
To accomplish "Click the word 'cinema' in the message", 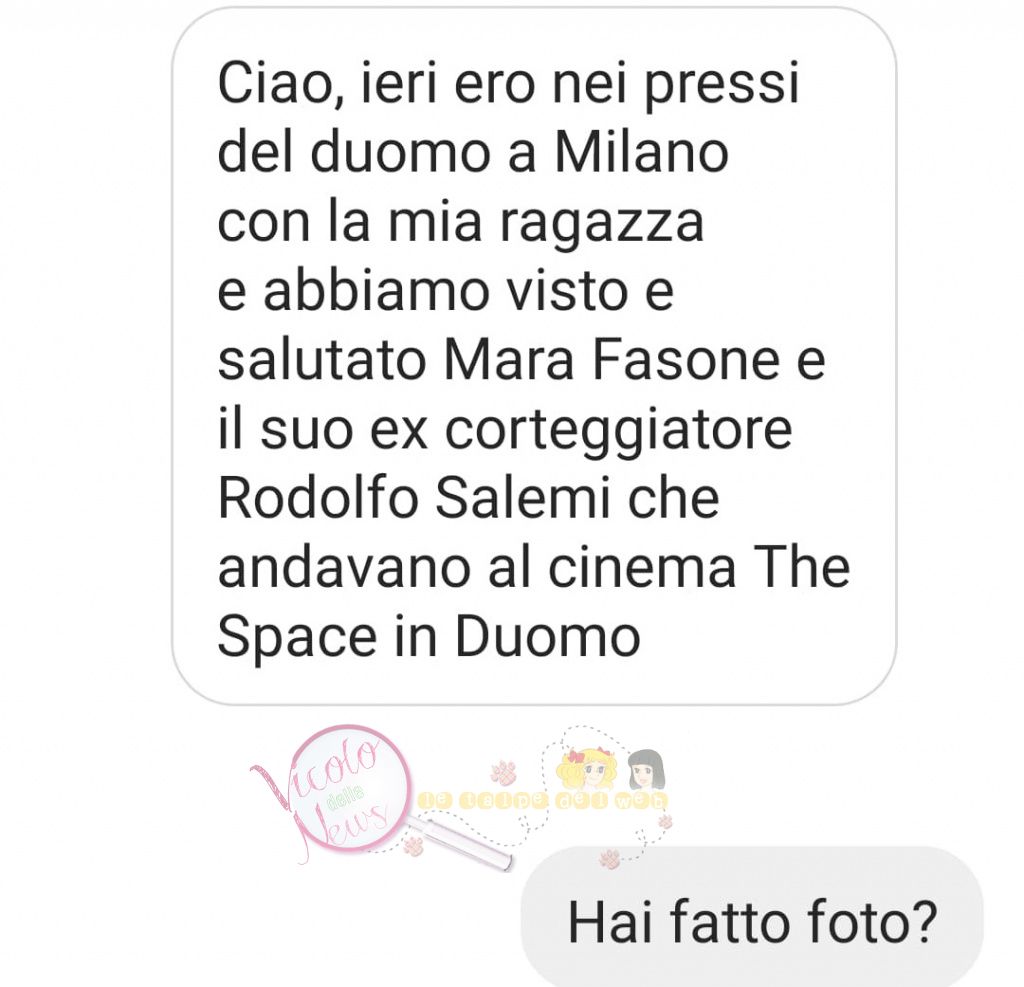I will click(x=641, y=567).
